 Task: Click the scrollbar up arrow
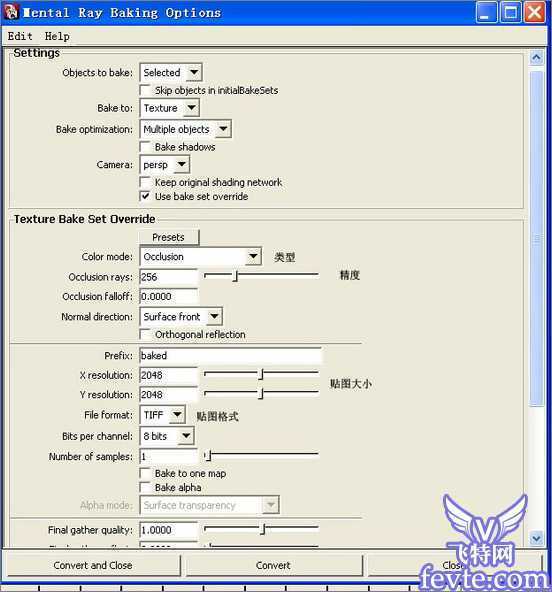(537, 58)
